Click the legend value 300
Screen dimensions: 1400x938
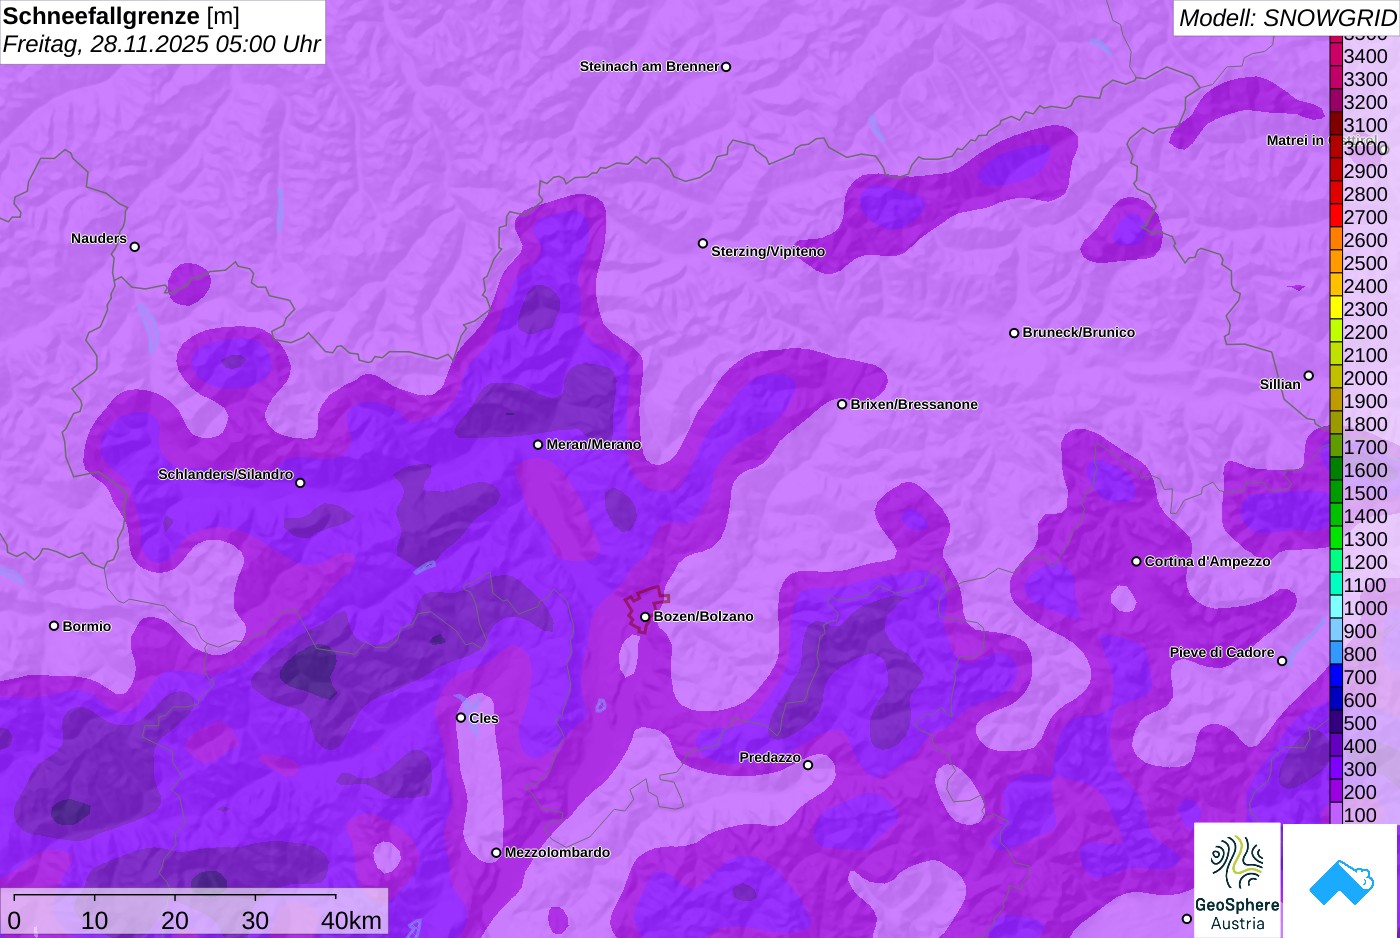pos(1360,769)
